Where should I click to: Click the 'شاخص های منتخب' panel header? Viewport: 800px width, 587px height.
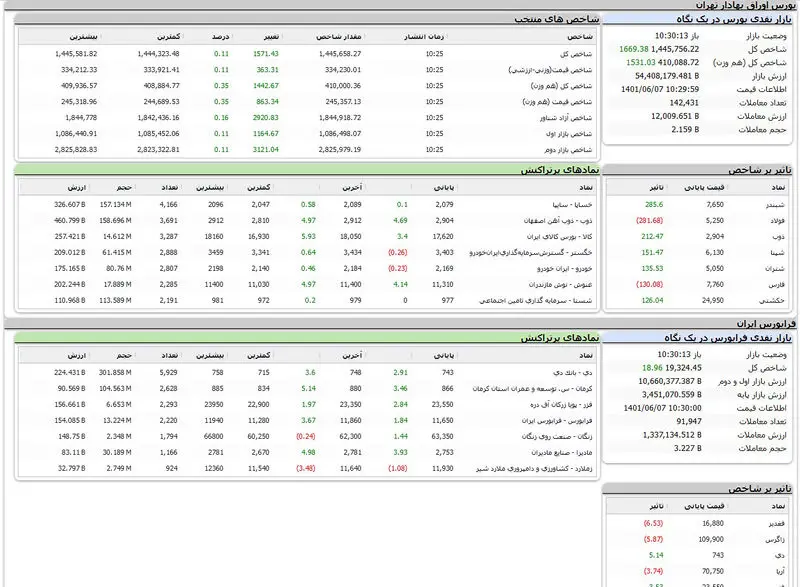pos(557,19)
